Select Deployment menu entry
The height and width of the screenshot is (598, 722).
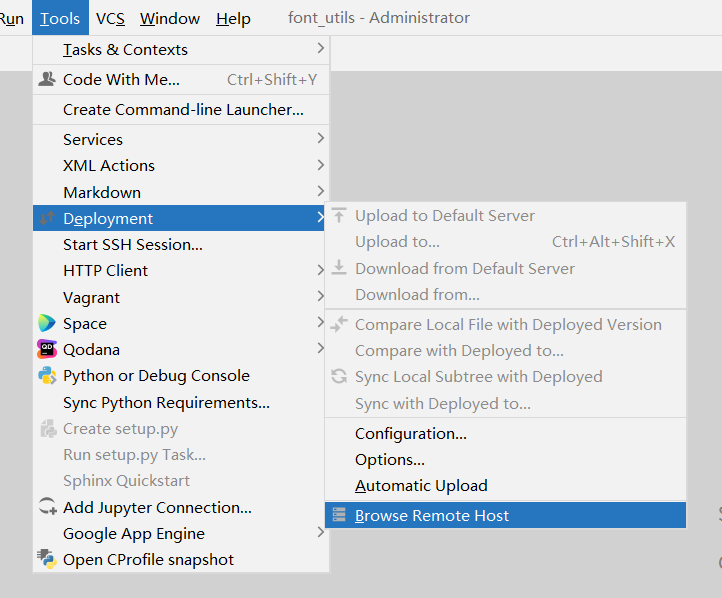pyautogui.click(x=179, y=218)
